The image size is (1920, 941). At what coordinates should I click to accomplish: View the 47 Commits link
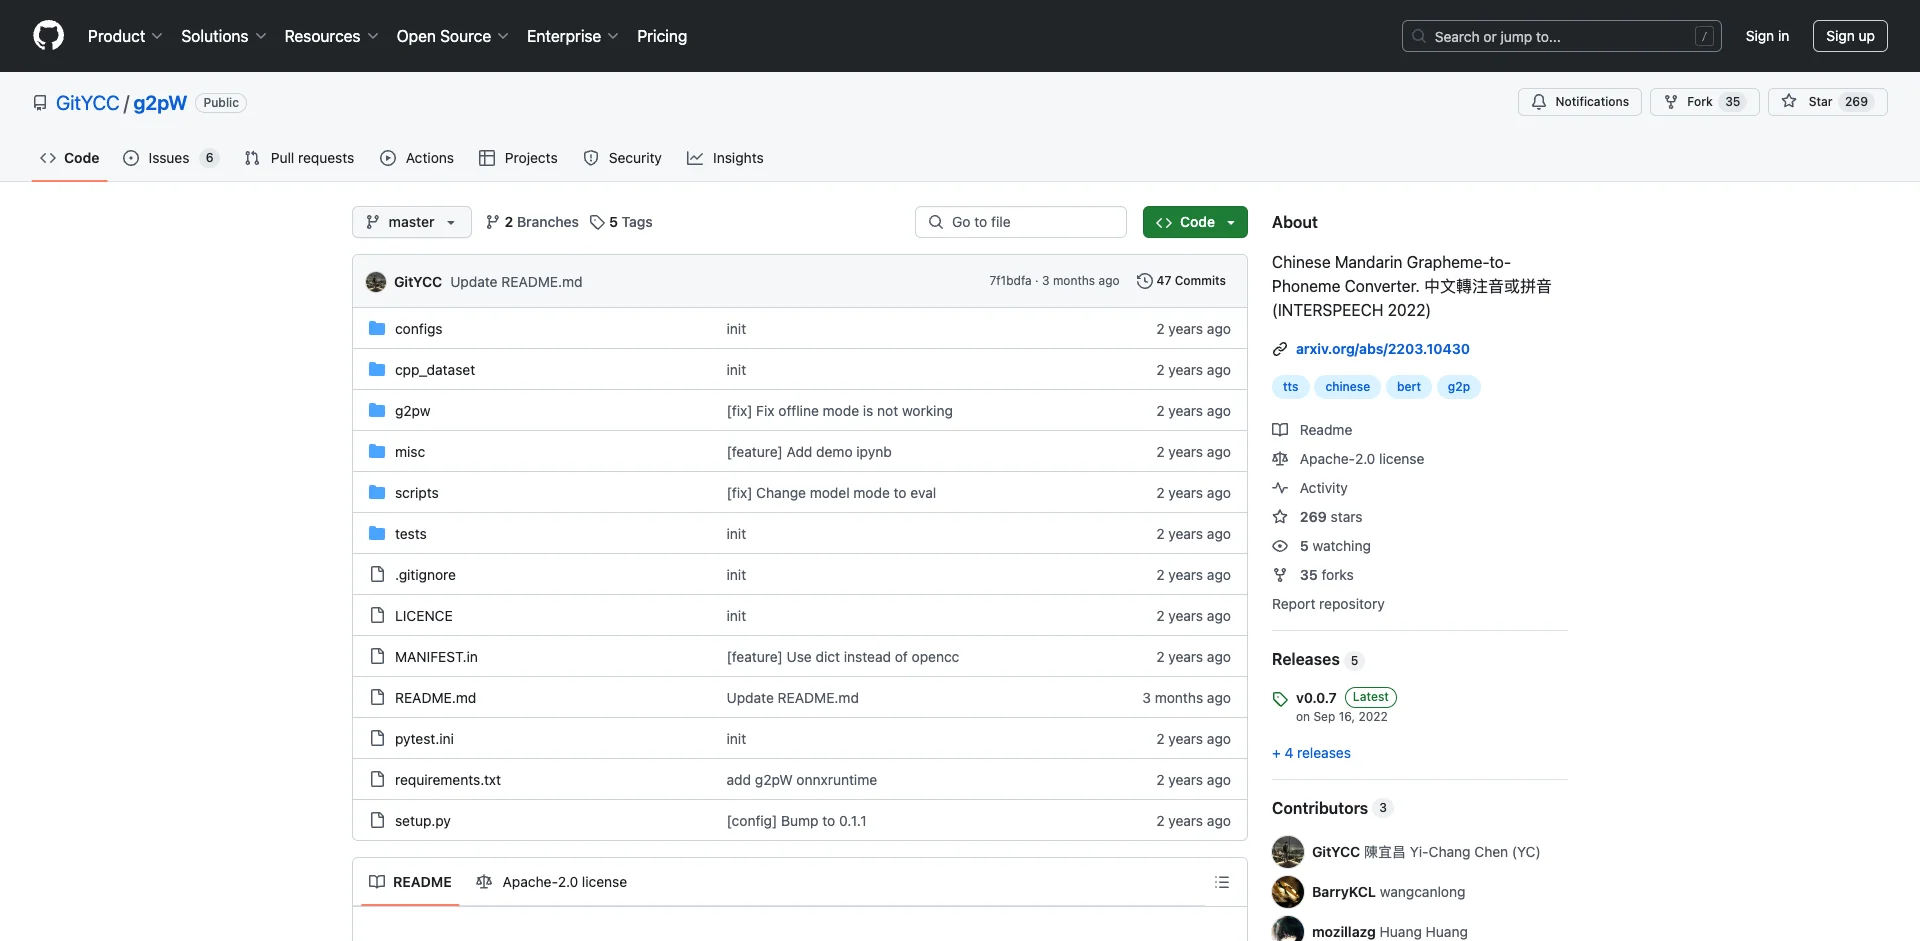(x=1181, y=281)
